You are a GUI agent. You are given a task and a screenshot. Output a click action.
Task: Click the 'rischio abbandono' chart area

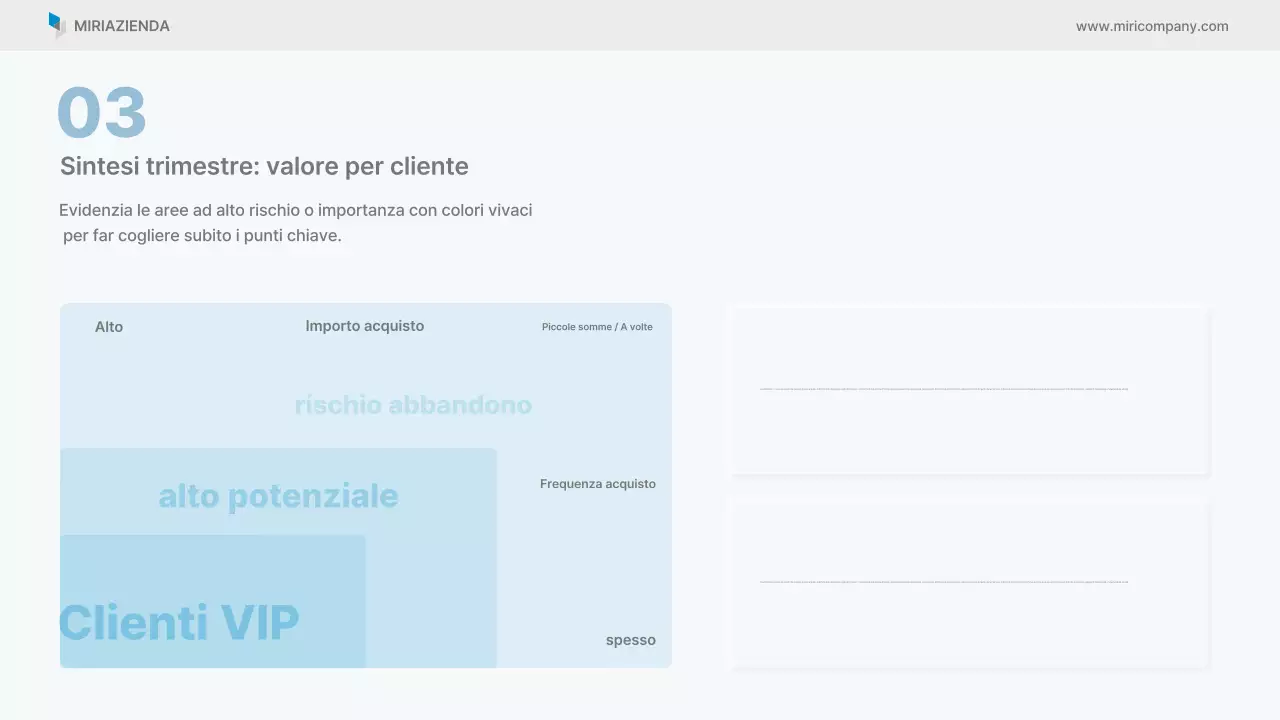coord(413,405)
